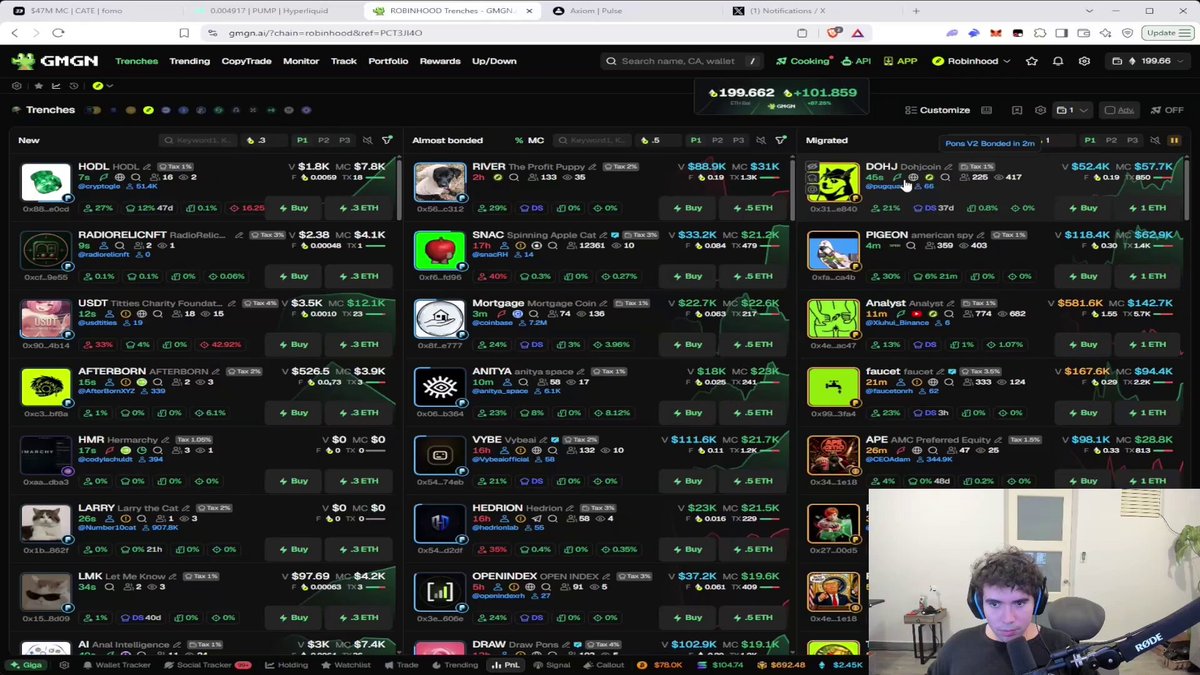Toggle the OFF rocket switch
The height and width of the screenshot is (675, 1200).
click(x=1167, y=110)
